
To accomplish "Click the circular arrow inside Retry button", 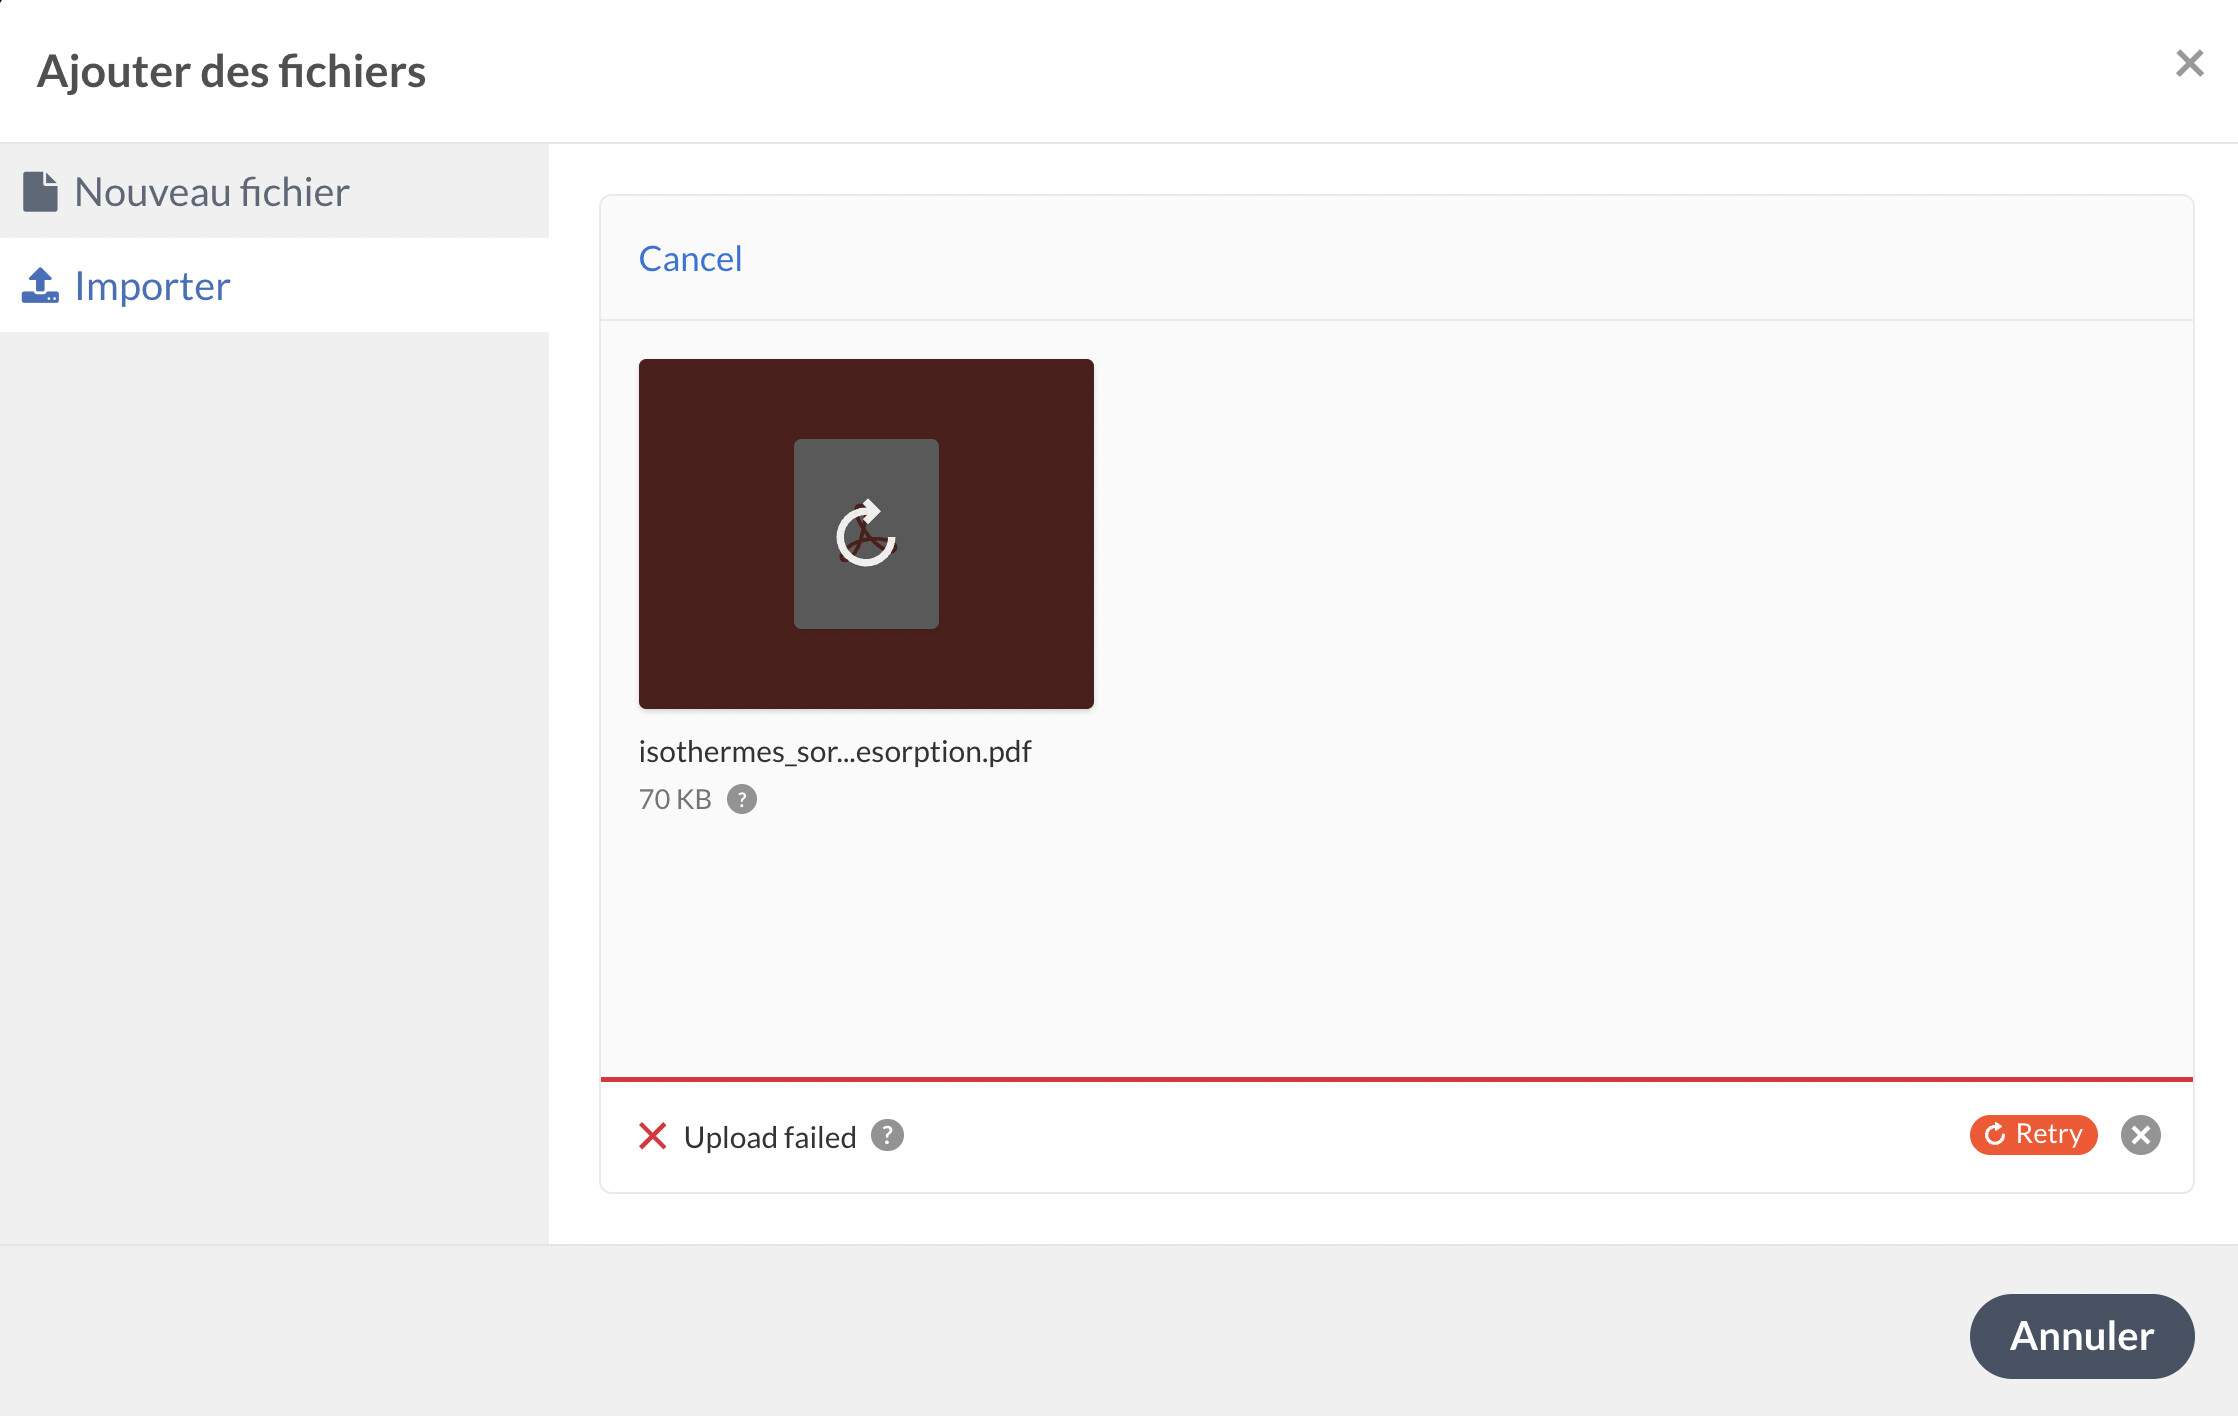I will (x=1995, y=1135).
